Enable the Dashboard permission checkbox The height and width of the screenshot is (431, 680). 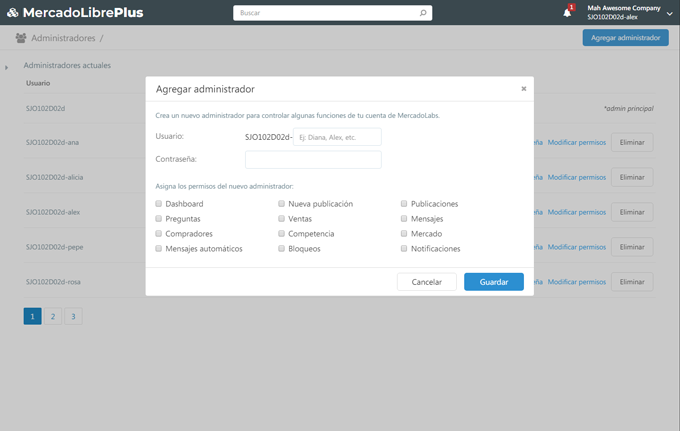(x=158, y=204)
